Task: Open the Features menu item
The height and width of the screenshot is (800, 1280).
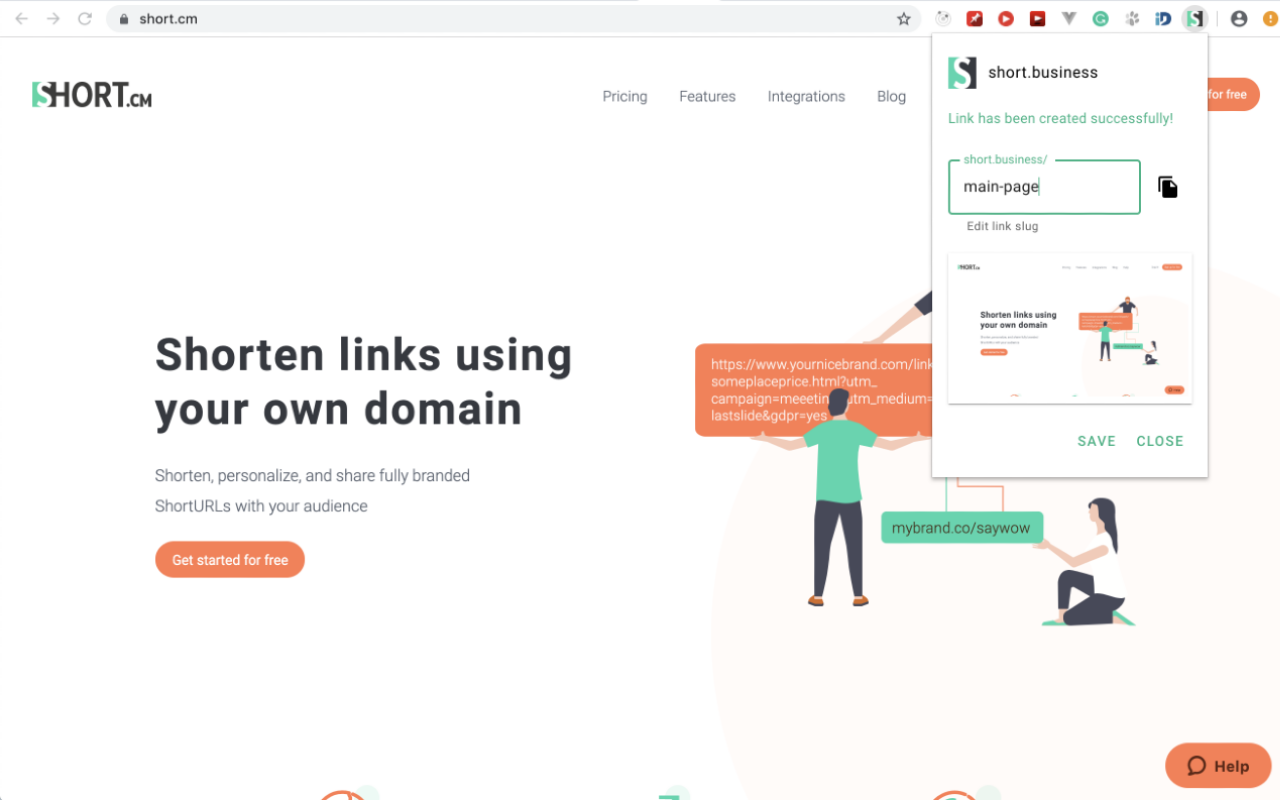Action: tap(707, 96)
